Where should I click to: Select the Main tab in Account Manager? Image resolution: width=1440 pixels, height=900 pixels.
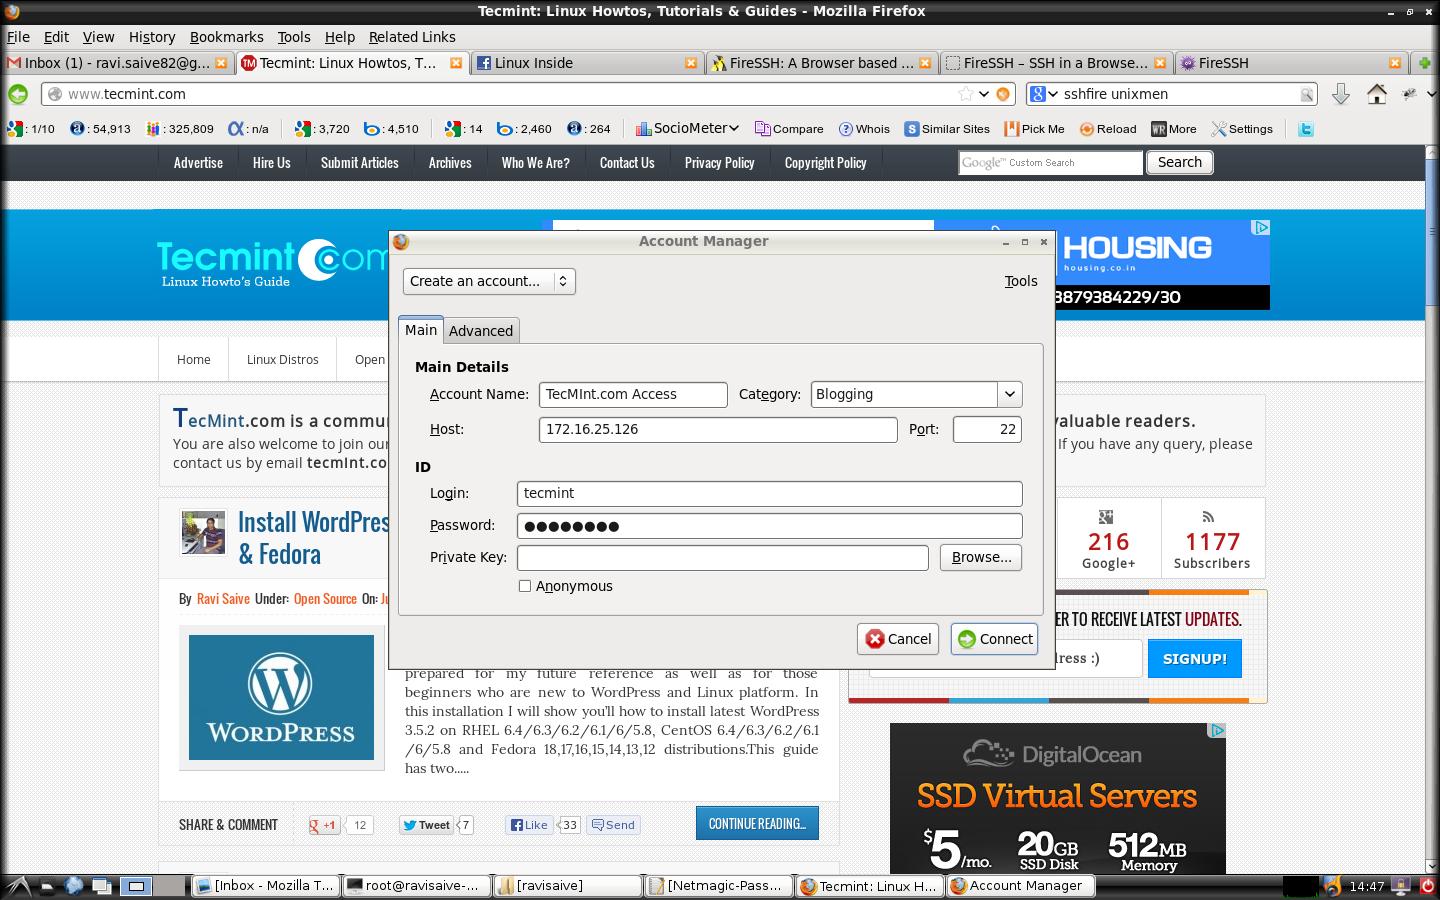[421, 330]
